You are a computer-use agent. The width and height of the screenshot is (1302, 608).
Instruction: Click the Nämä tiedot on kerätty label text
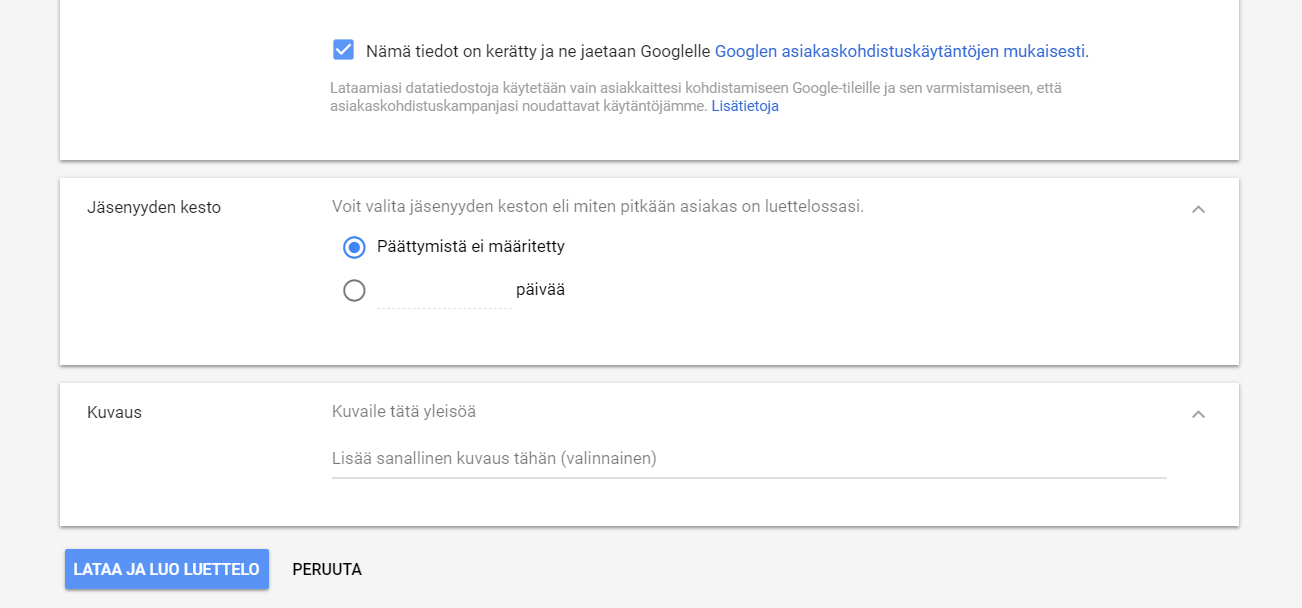(x=538, y=51)
